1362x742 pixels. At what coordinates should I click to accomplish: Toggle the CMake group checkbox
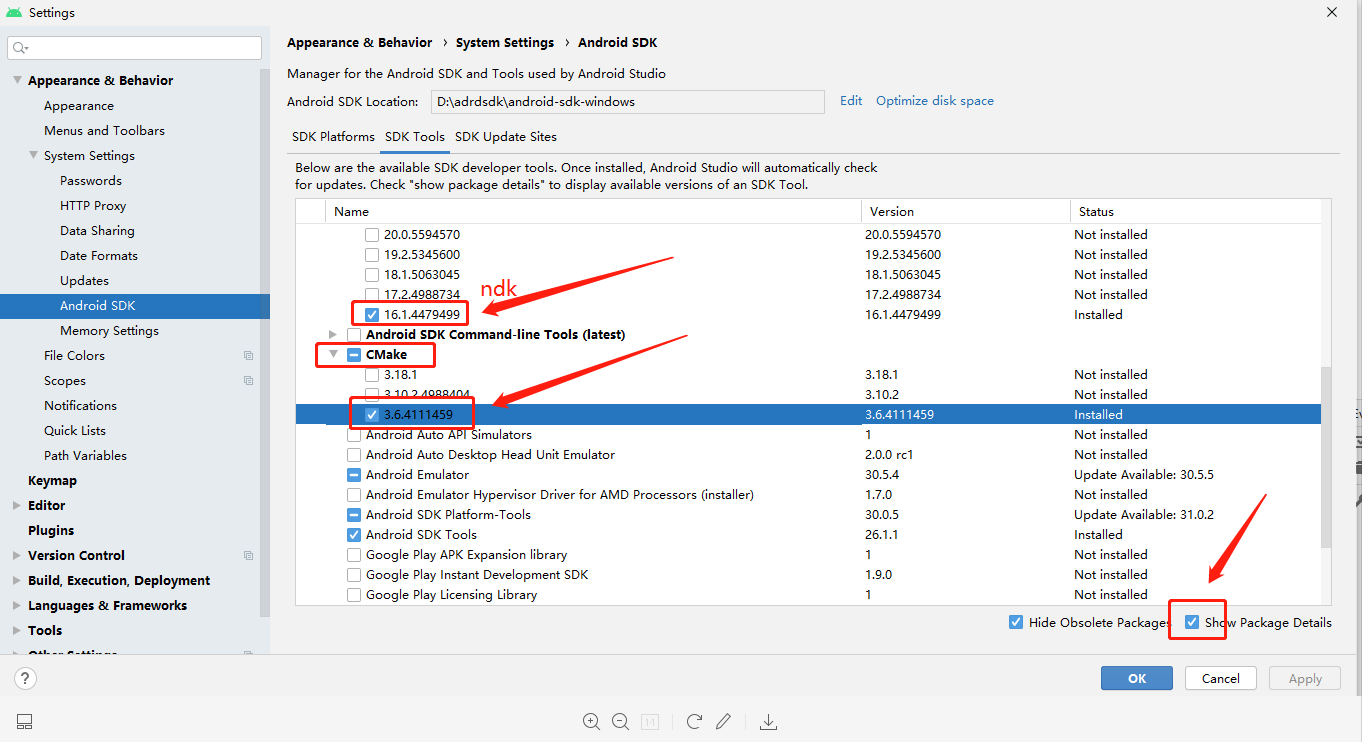tap(354, 355)
